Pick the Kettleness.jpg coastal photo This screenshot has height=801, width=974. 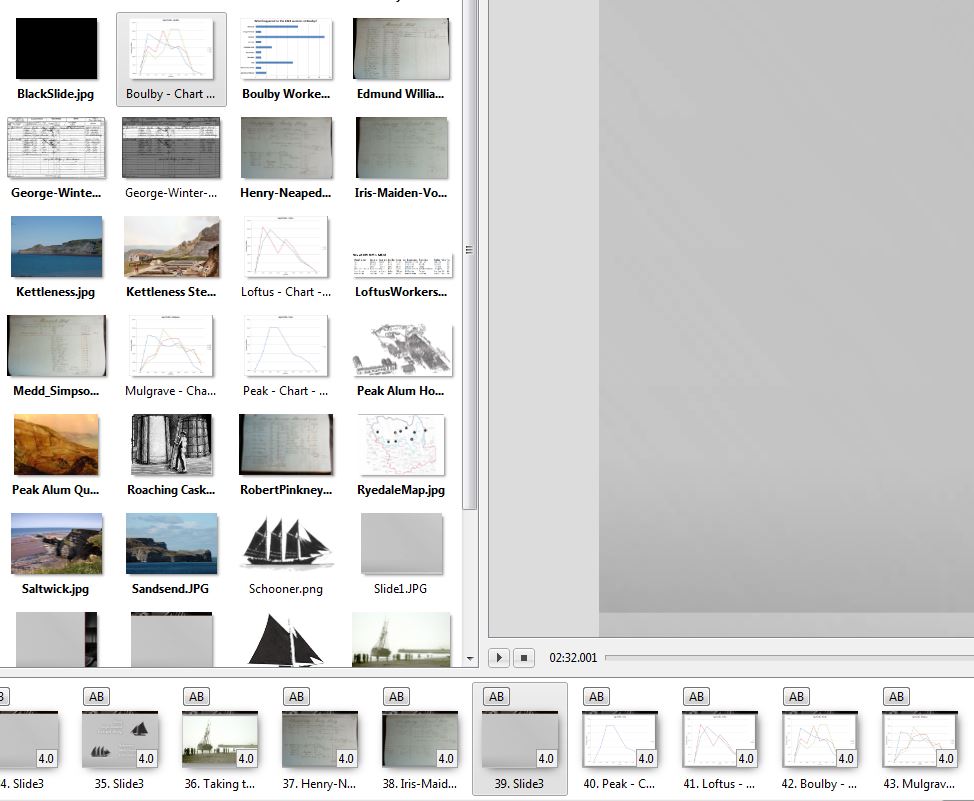tap(56, 248)
